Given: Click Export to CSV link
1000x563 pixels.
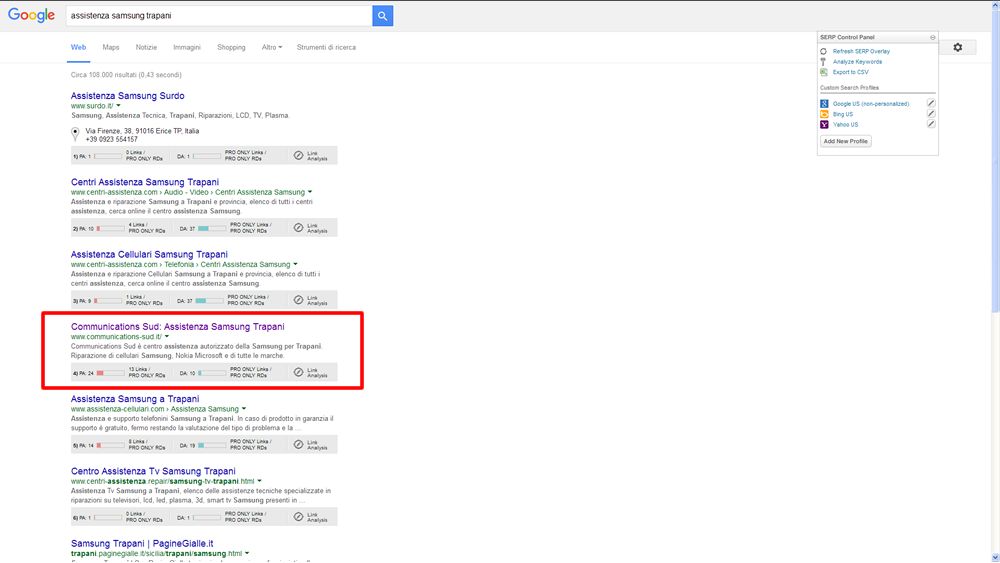Looking at the screenshot, I should (x=850, y=72).
